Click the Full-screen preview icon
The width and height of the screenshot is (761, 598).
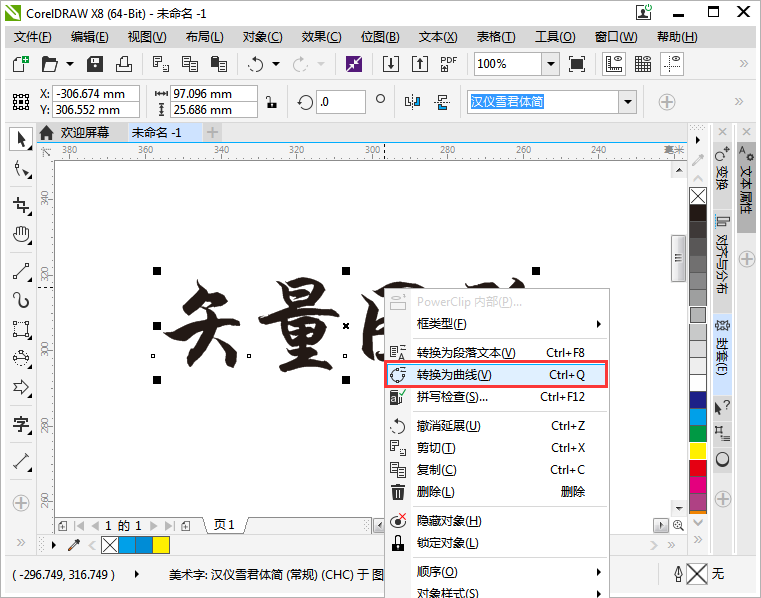[x=577, y=64]
